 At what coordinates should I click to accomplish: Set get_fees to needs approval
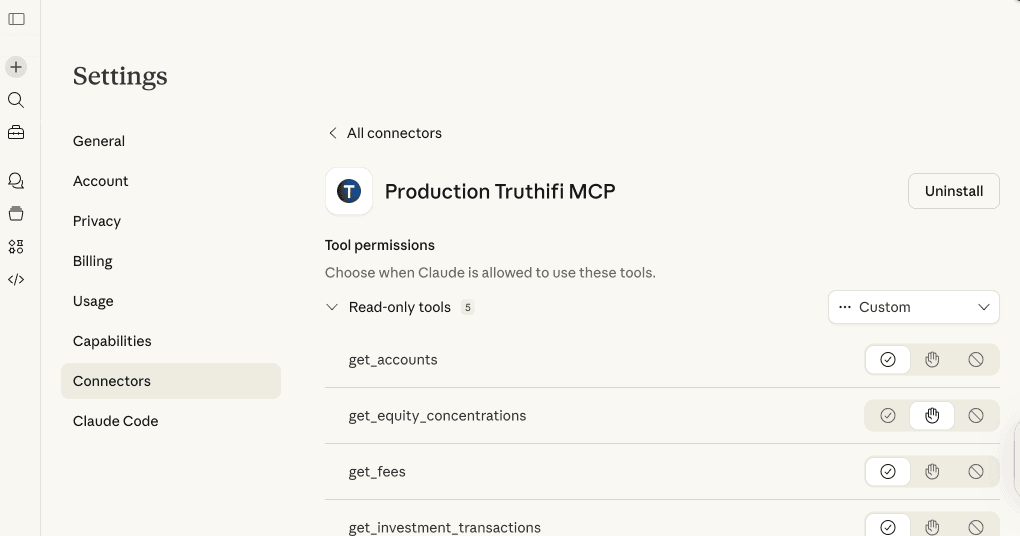(x=932, y=472)
